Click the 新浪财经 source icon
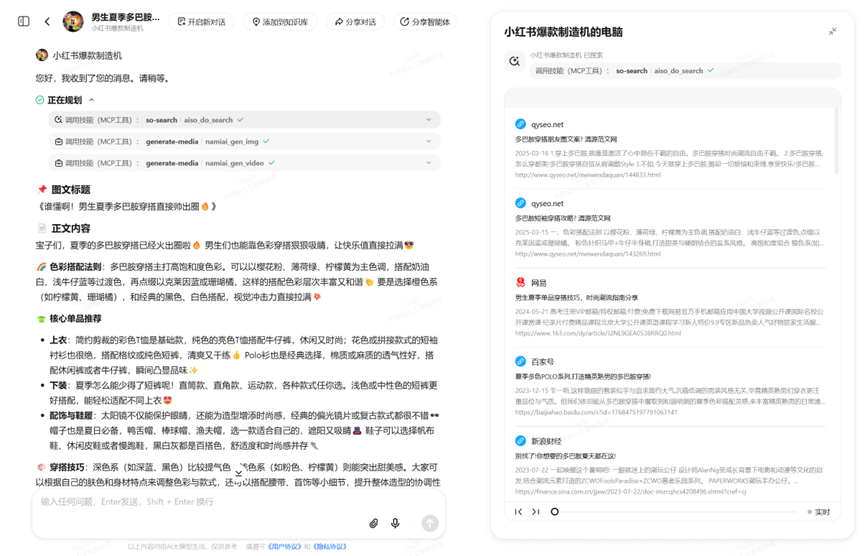 520,441
